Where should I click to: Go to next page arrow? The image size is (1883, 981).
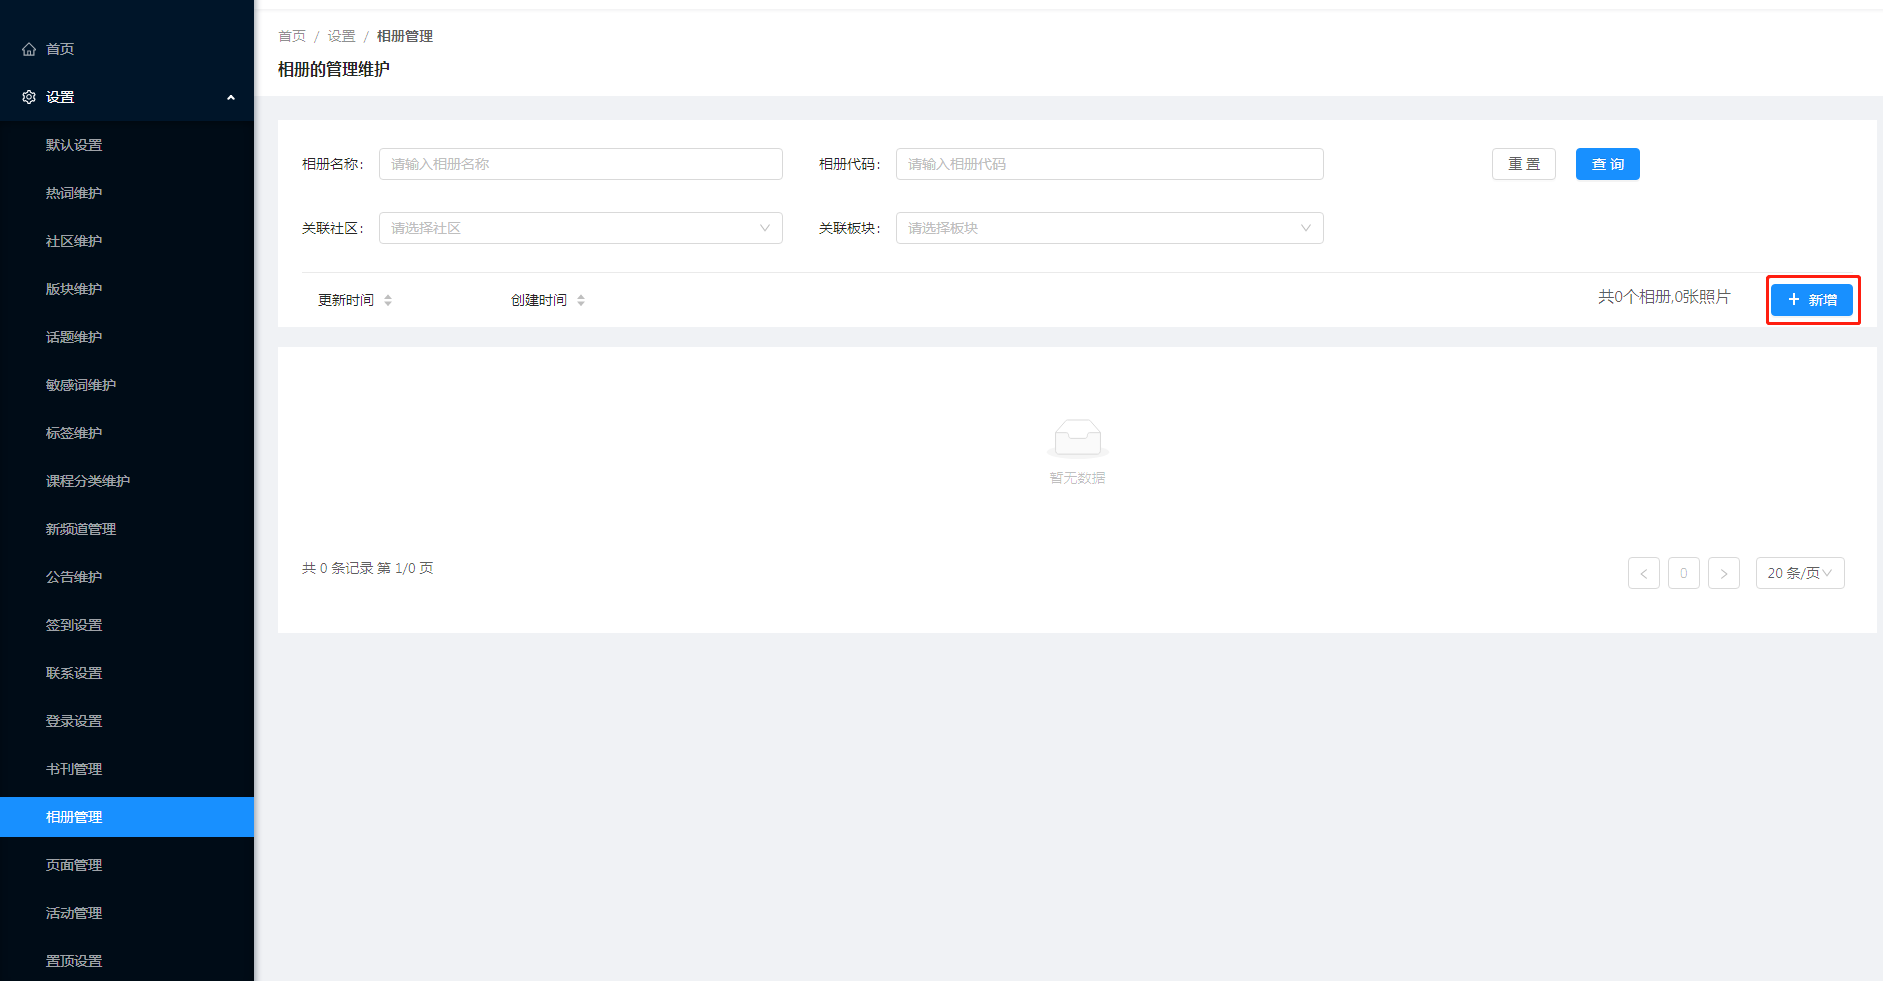click(1724, 573)
